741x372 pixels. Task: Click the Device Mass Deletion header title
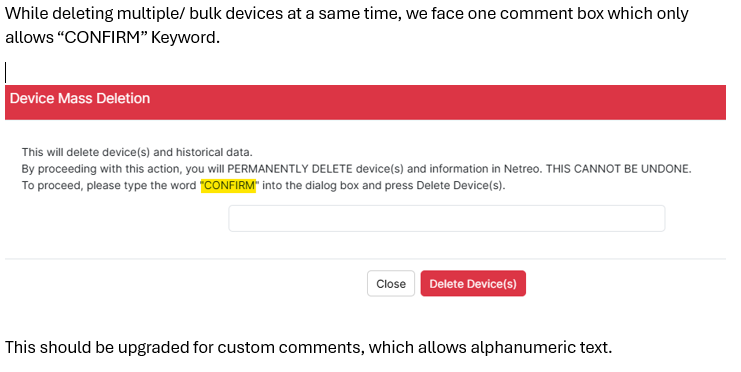tap(80, 98)
